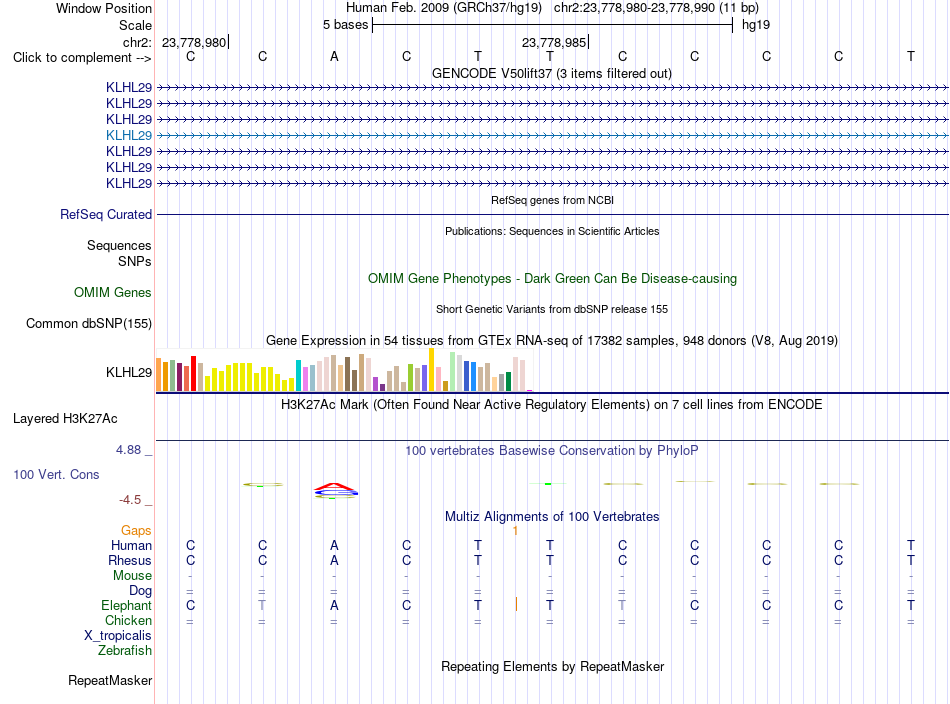
Task: Click the Sequences publications track label
Action: (x=119, y=245)
